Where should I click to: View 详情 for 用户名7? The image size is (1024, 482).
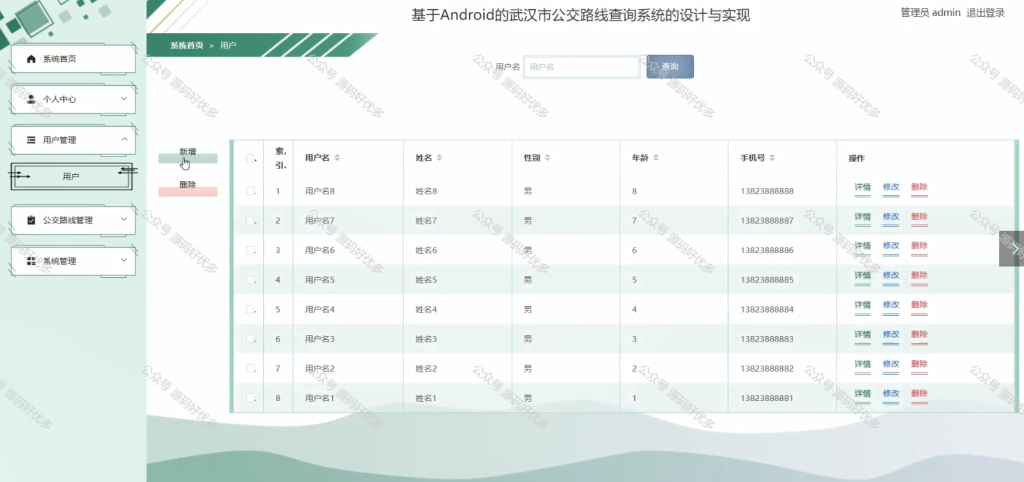[863, 217]
